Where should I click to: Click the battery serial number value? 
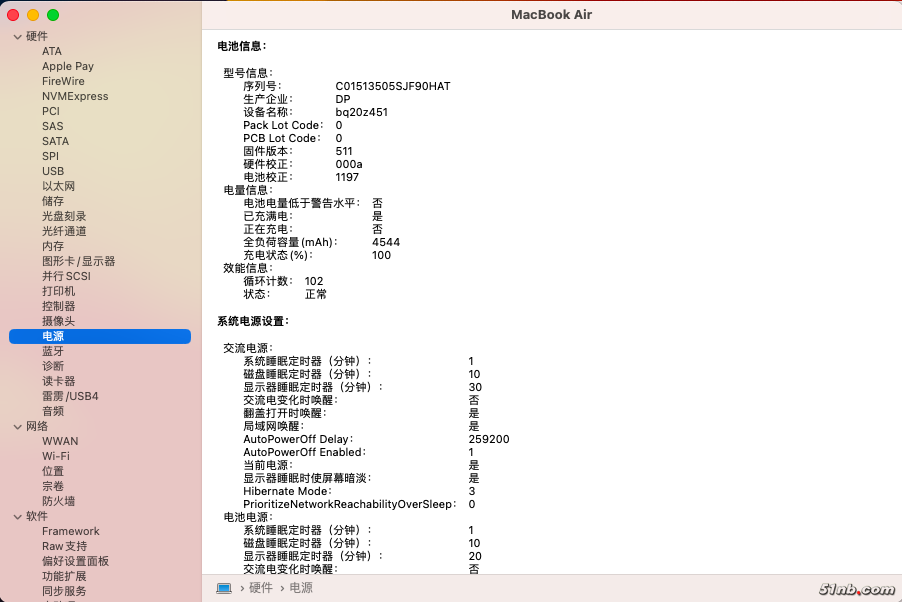pyautogui.click(x=393, y=86)
